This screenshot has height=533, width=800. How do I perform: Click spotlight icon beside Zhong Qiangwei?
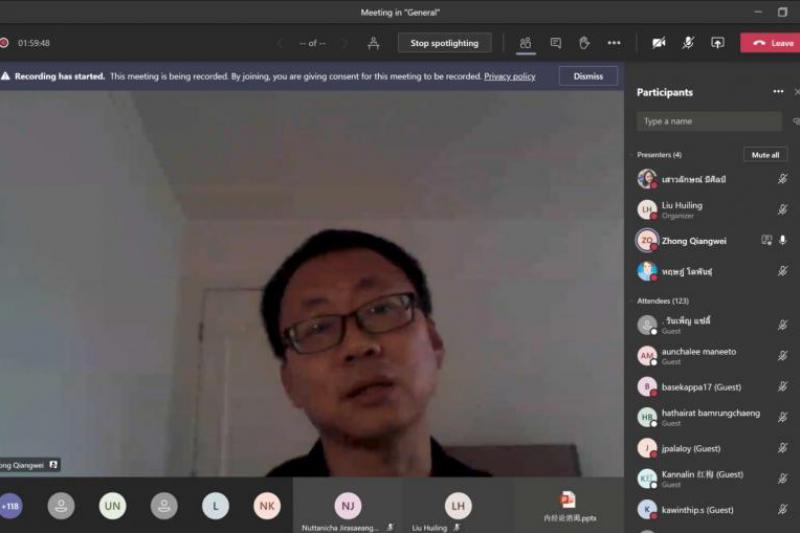(x=766, y=240)
